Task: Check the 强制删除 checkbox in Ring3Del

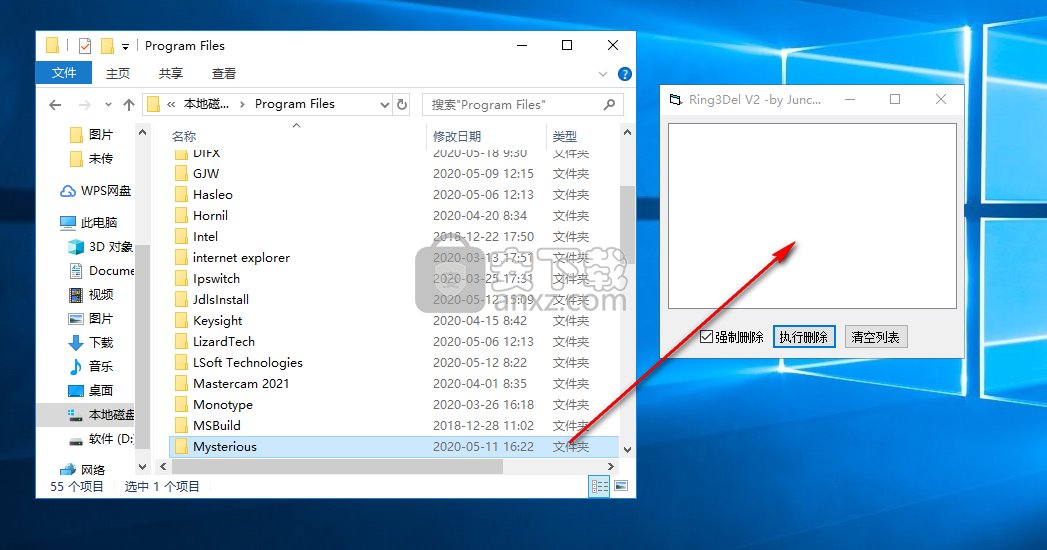Action: (x=706, y=337)
